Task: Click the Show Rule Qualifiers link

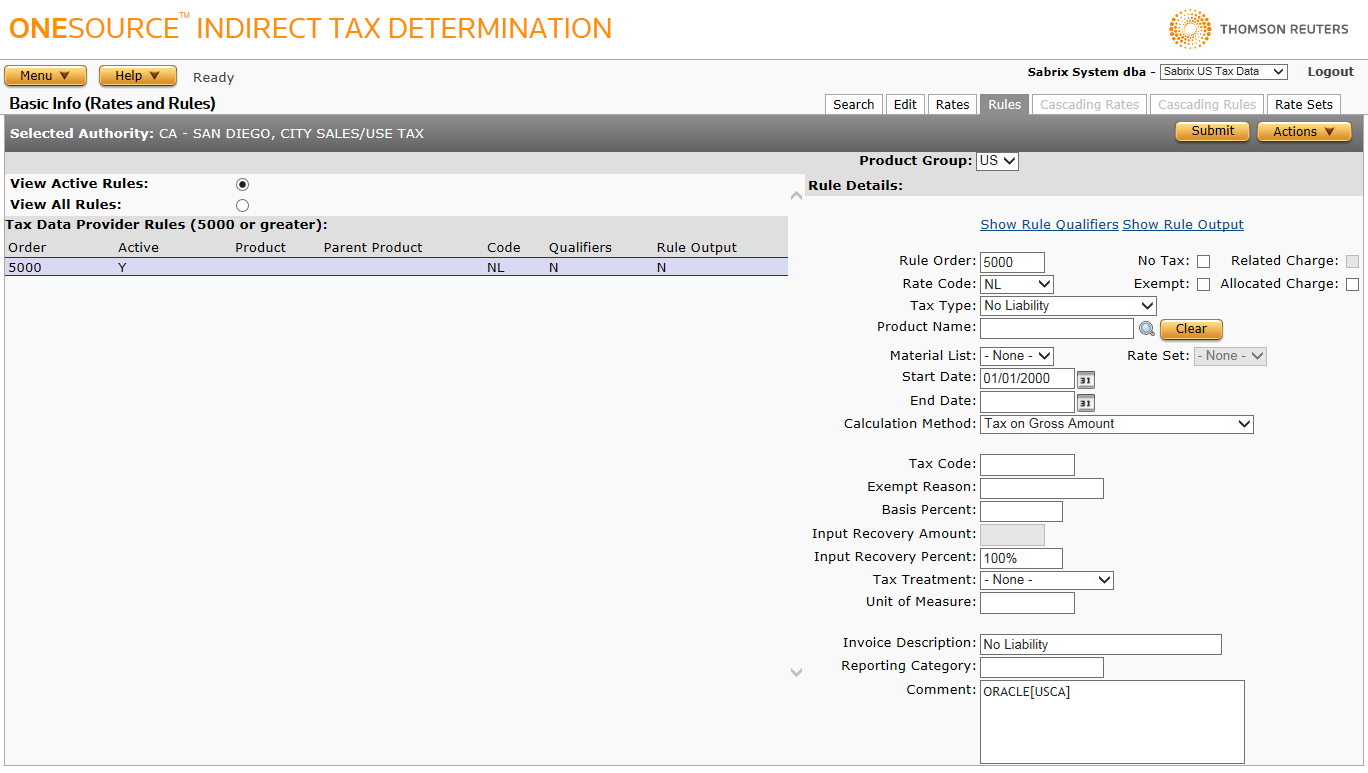Action: click(x=1049, y=225)
